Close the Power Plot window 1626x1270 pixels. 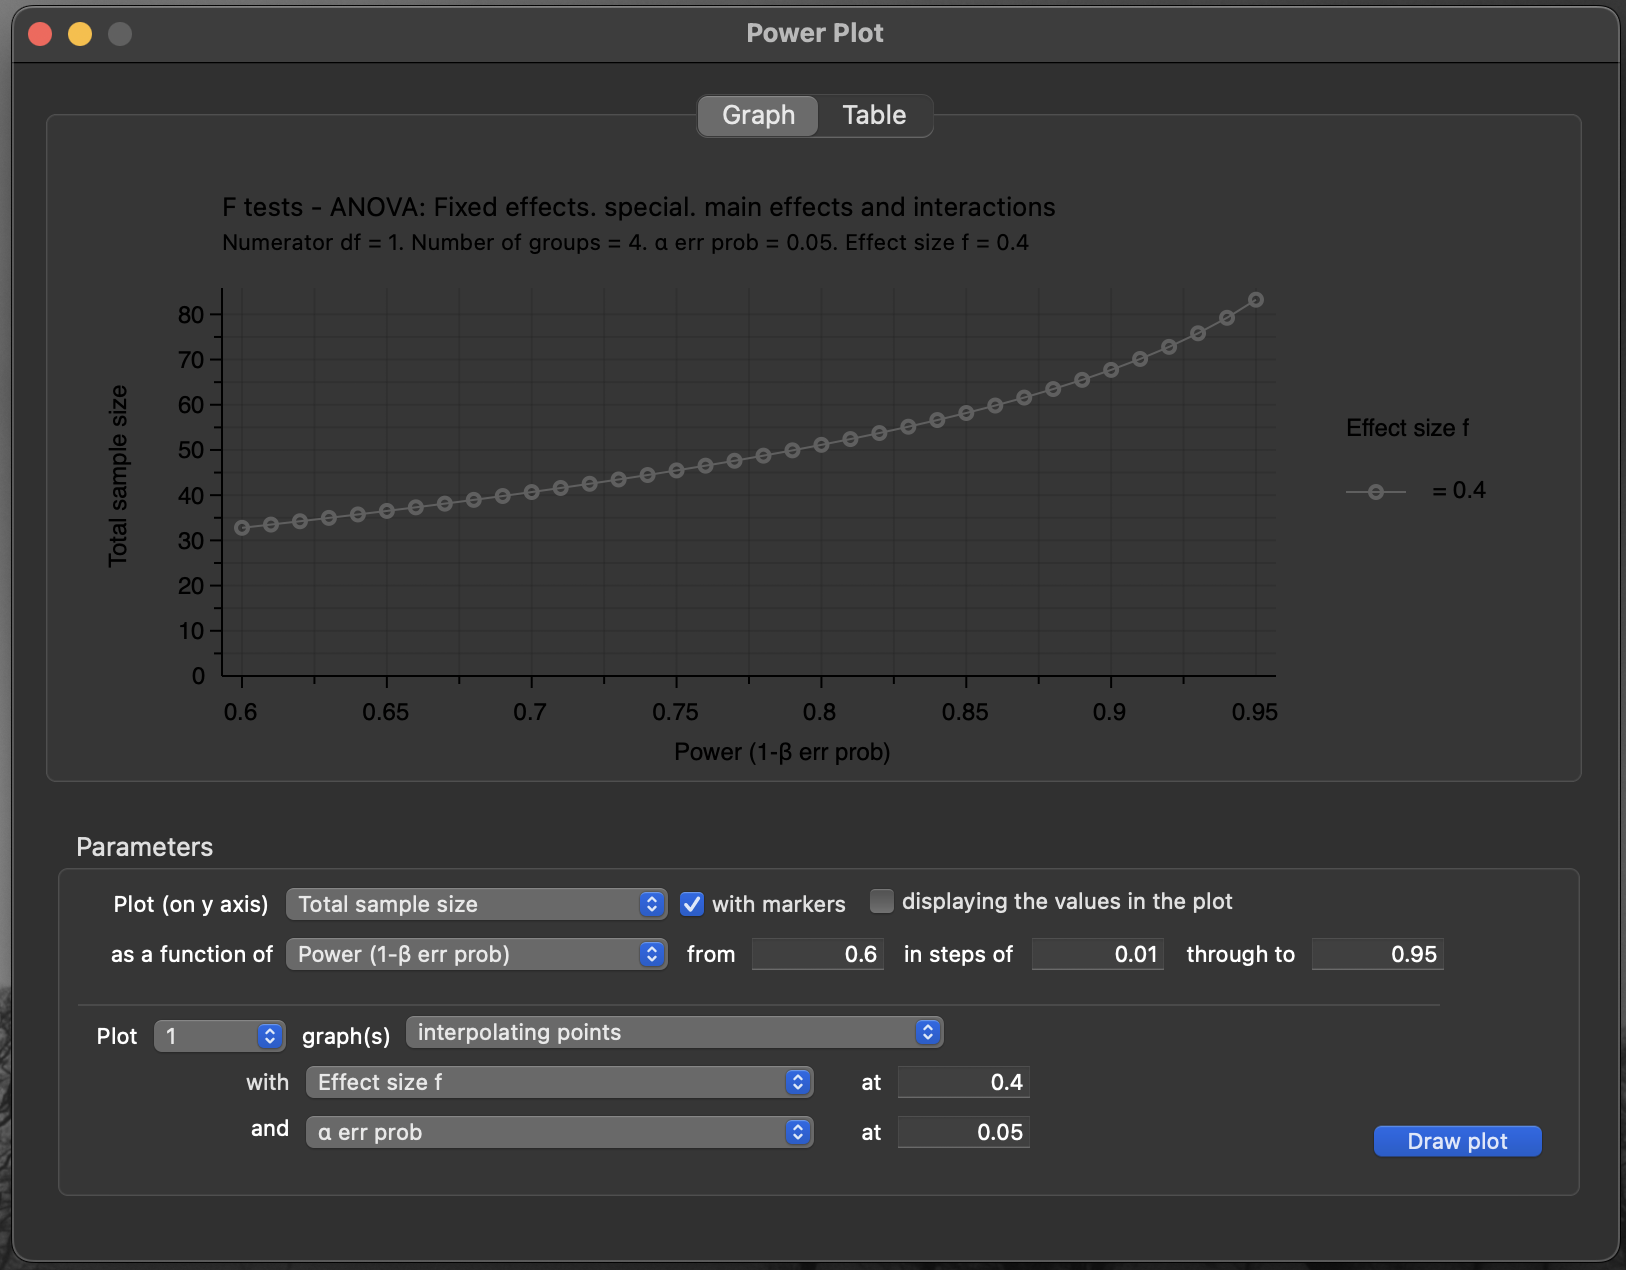[x=40, y=34]
